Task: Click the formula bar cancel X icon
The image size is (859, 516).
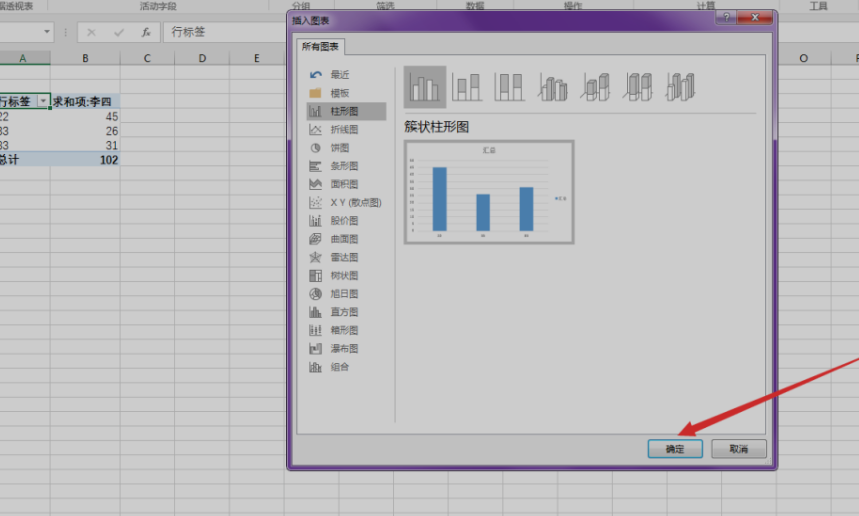Action: click(x=91, y=32)
